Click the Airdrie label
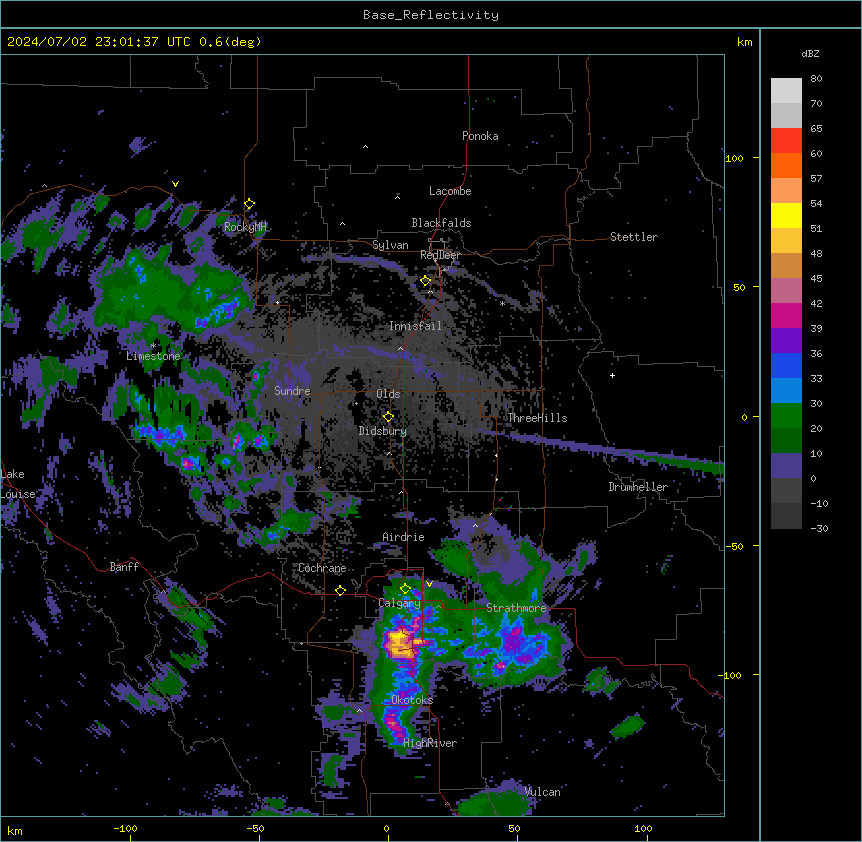Screen dimensions: 862x842 click(x=403, y=537)
